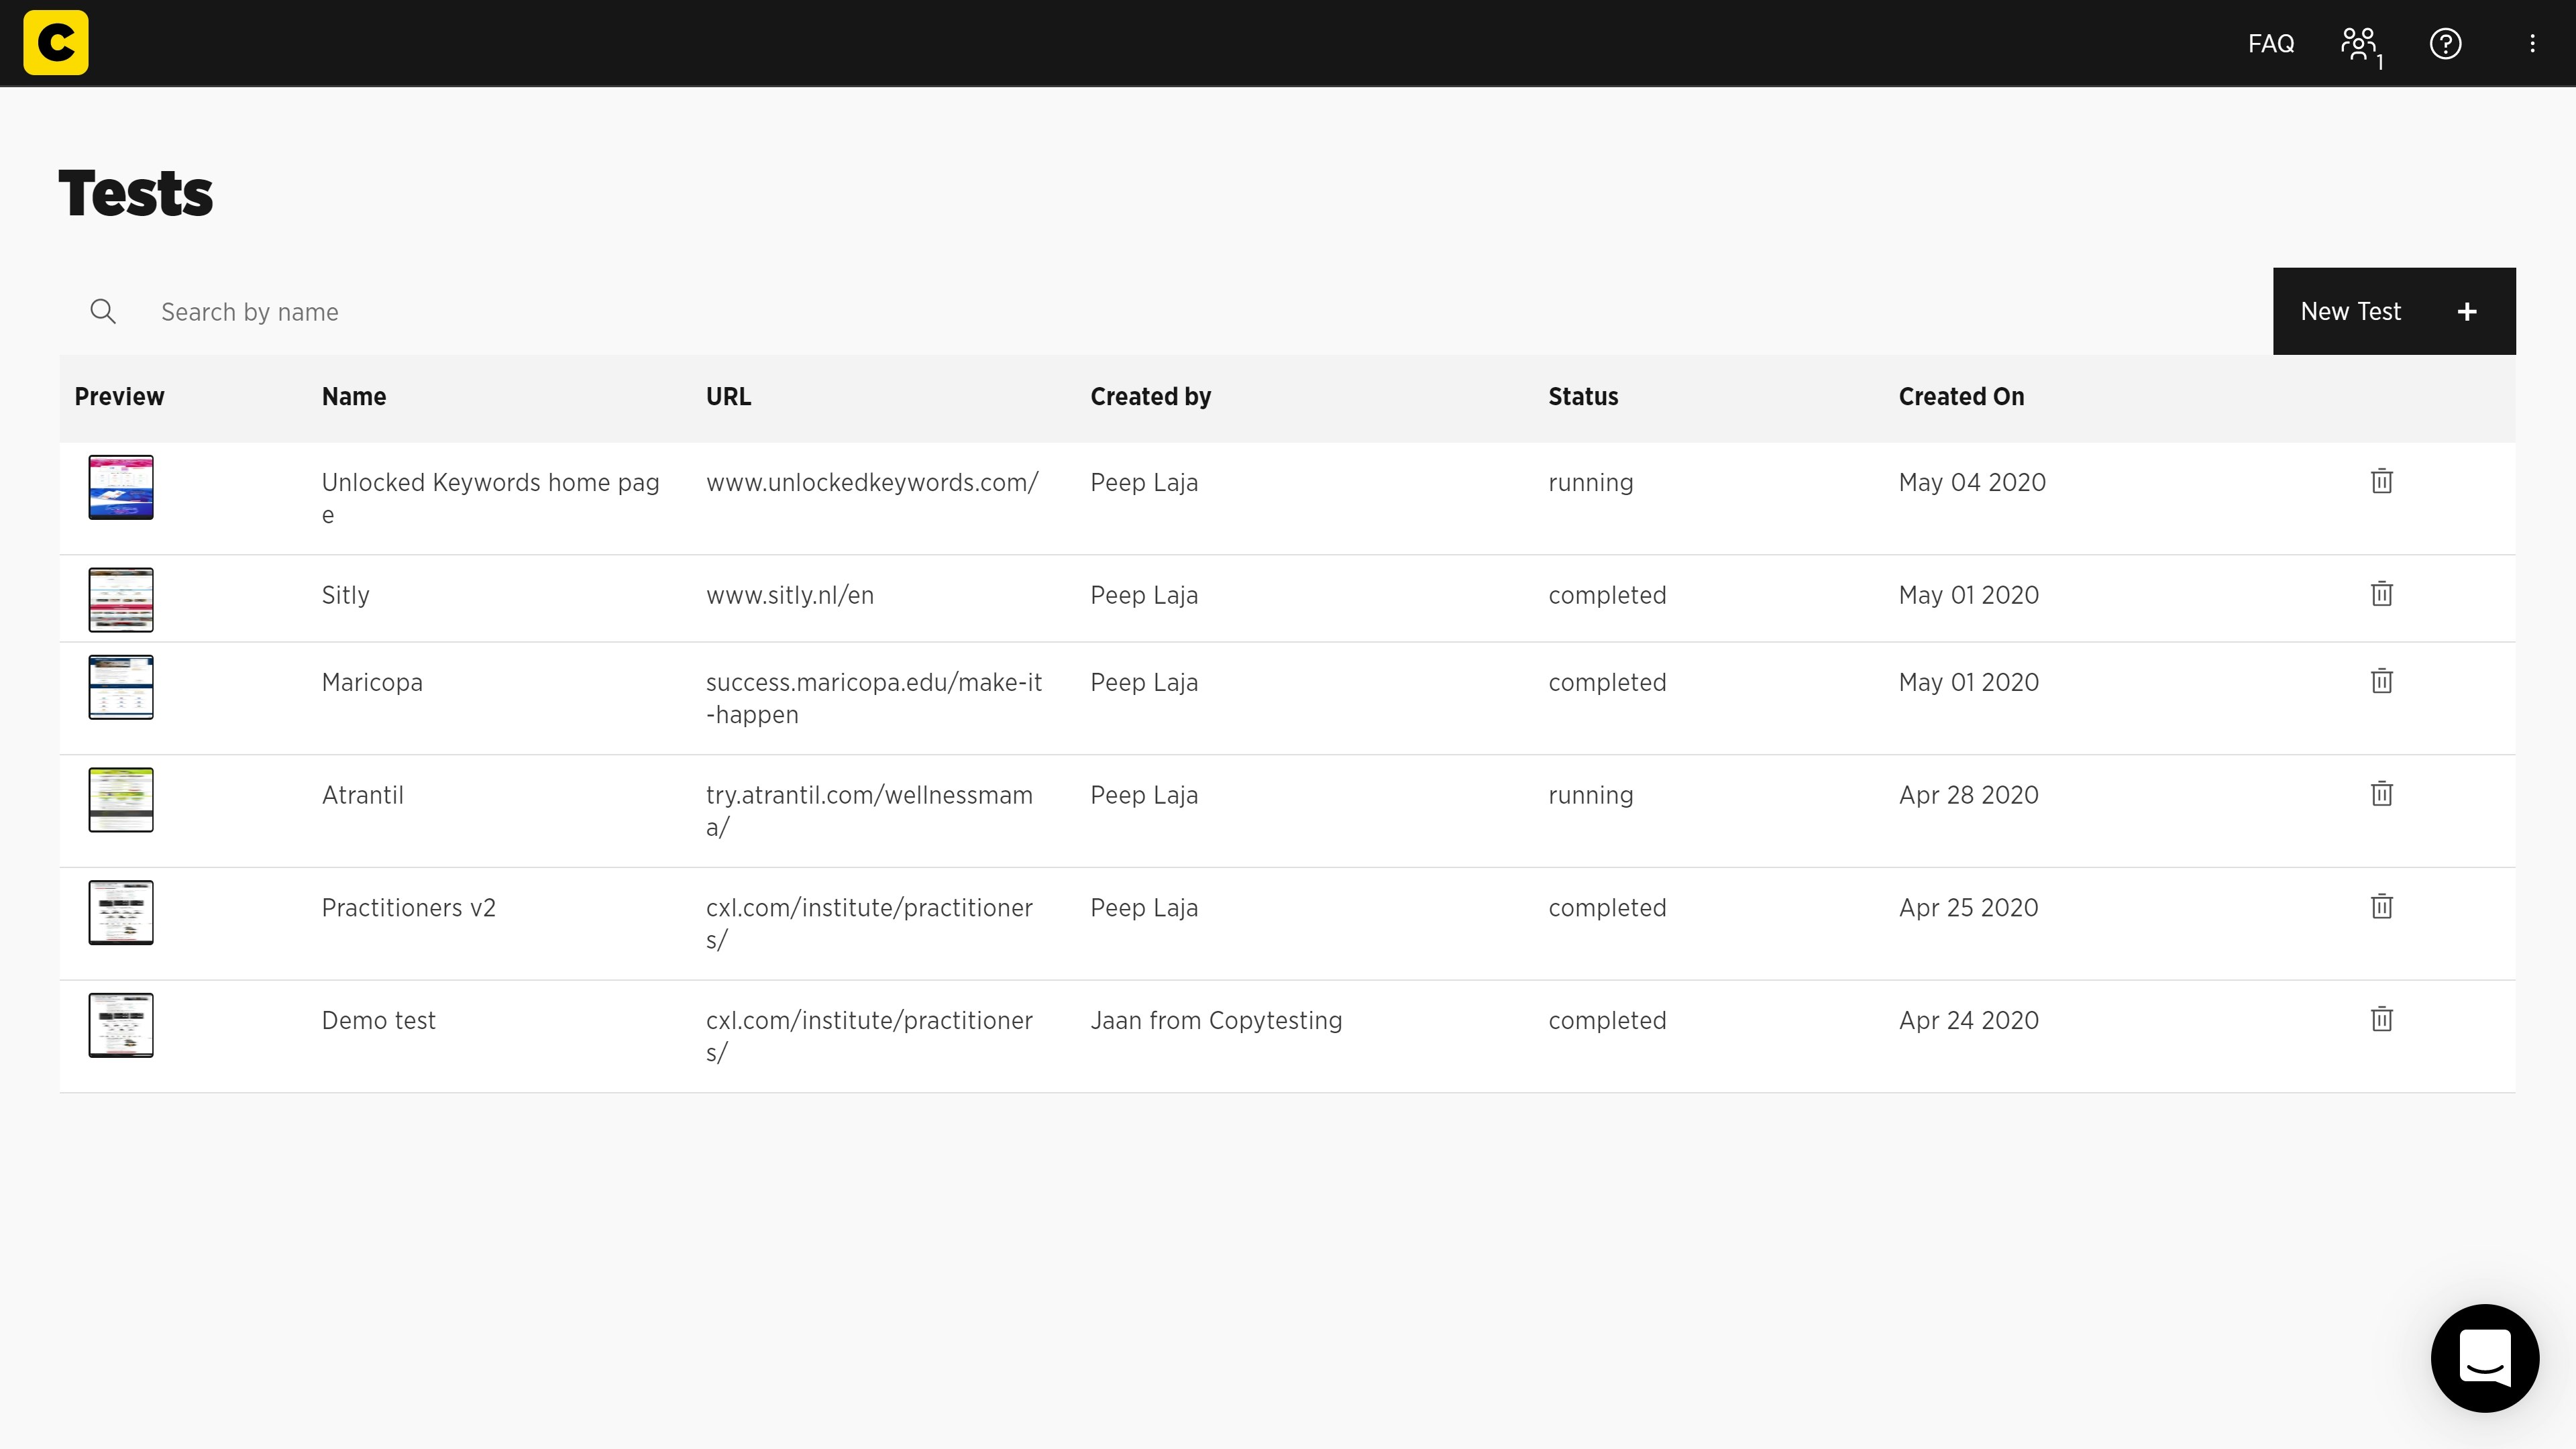Sort by the Created On column header
The height and width of the screenshot is (1449, 2576).
point(1961,396)
